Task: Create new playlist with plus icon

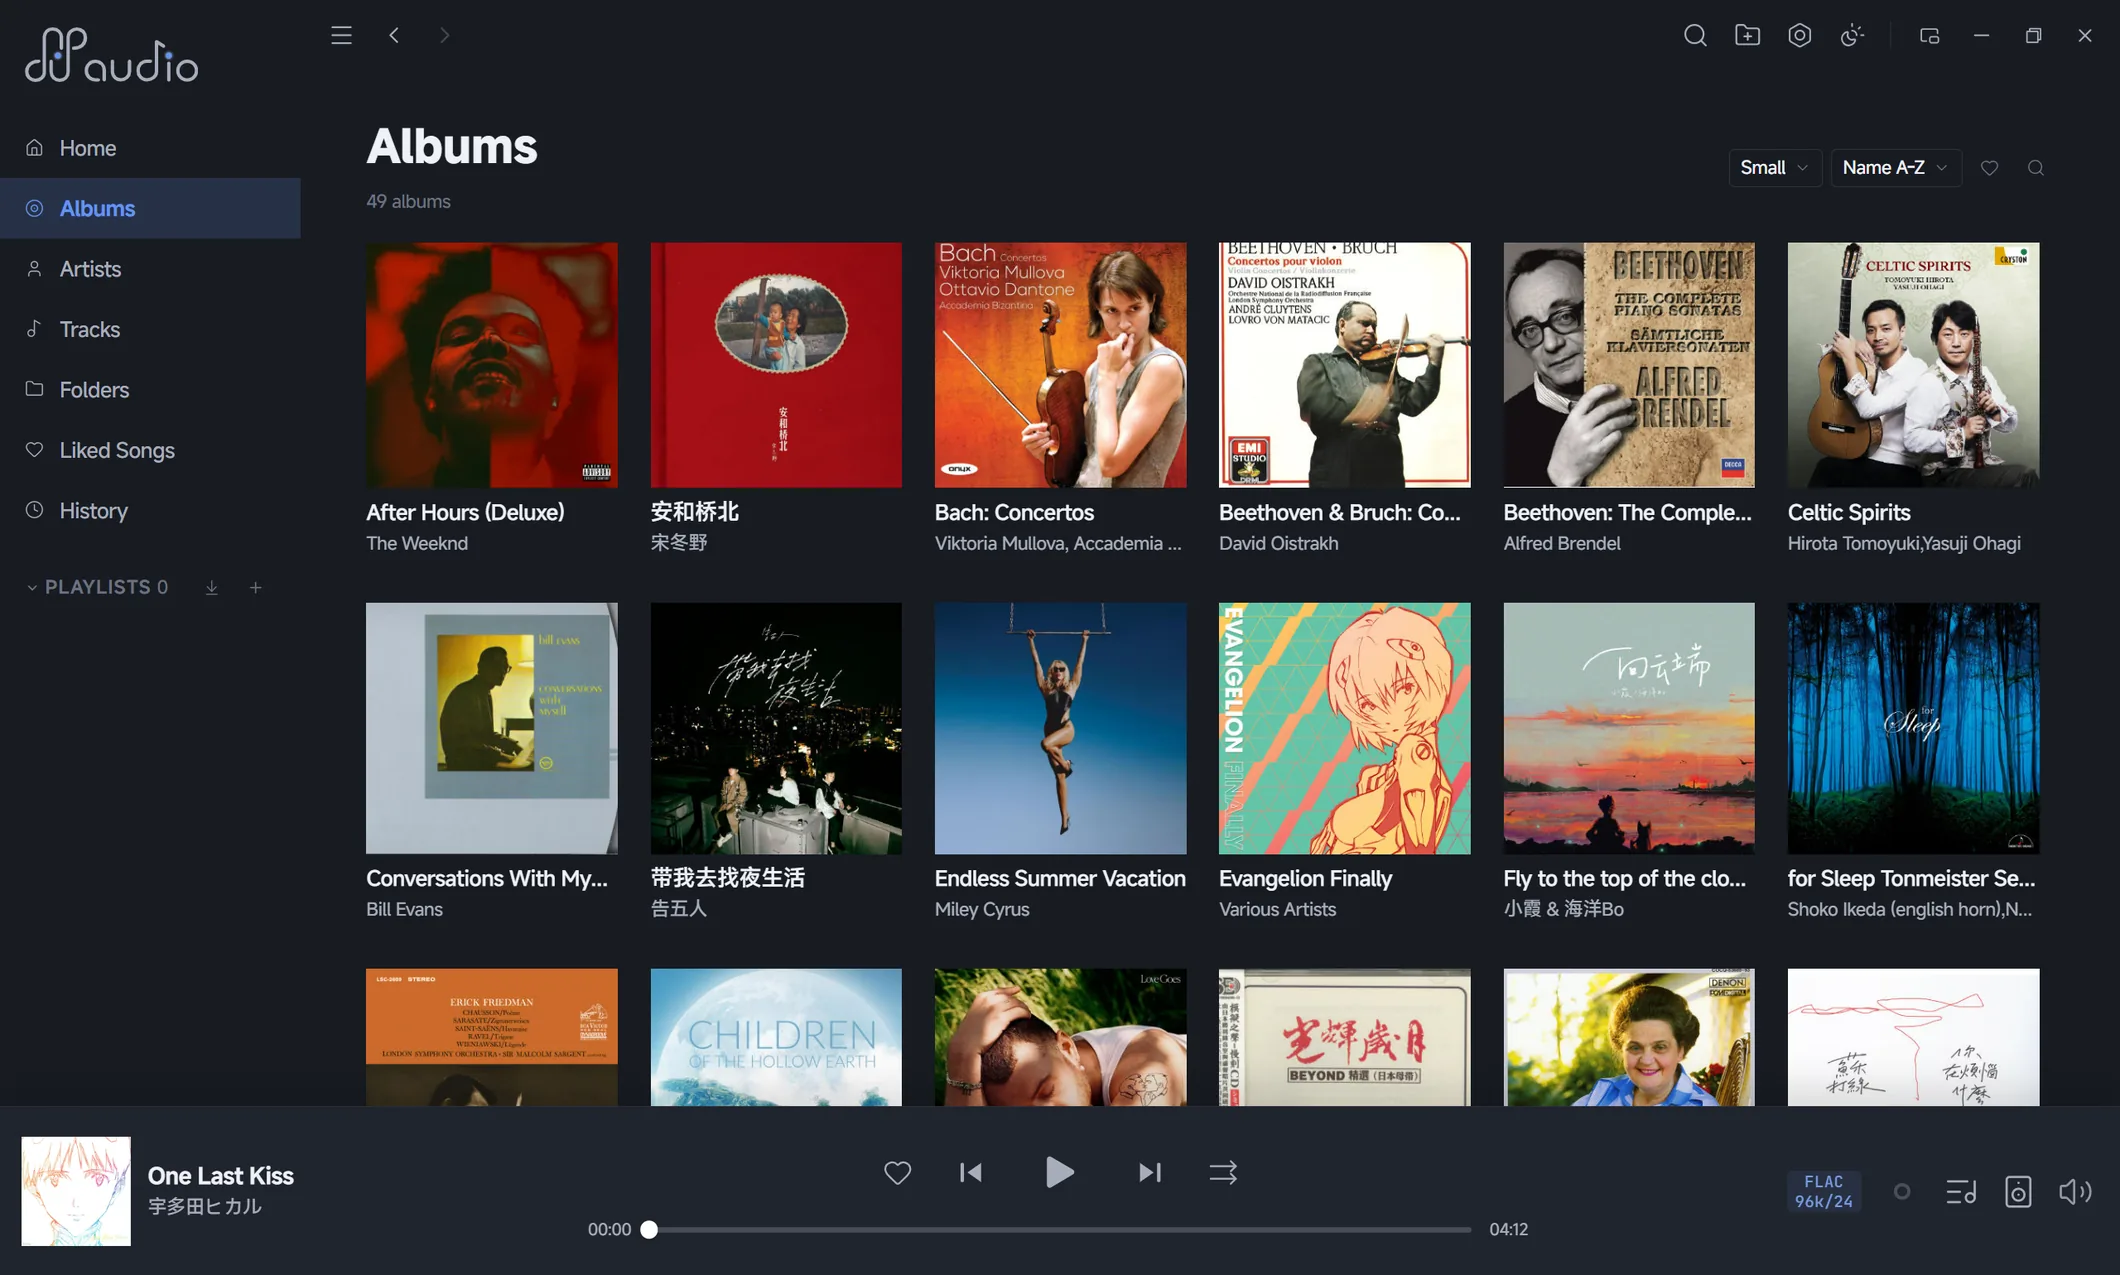Action: (255, 588)
